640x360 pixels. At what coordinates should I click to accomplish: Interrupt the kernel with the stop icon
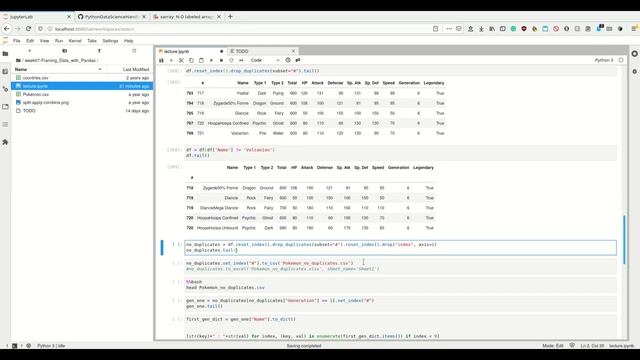[221, 60]
